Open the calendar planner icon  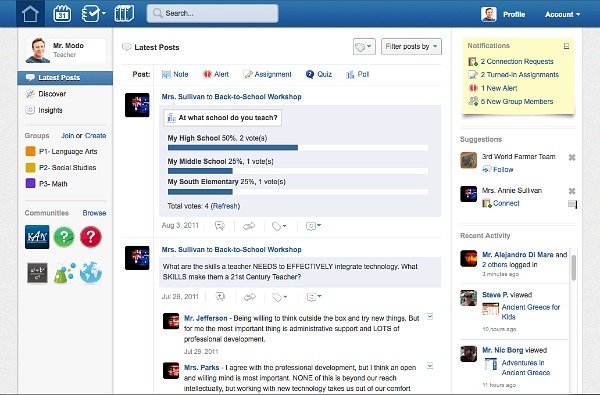pos(62,14)
